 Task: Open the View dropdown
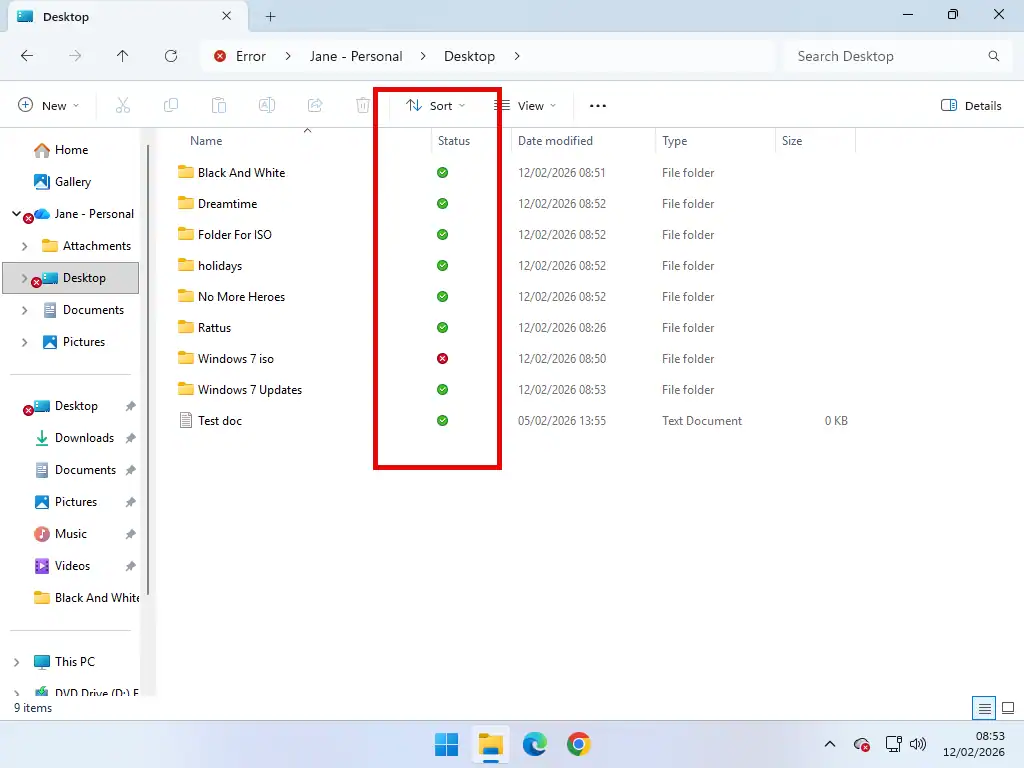pos(527,105)
